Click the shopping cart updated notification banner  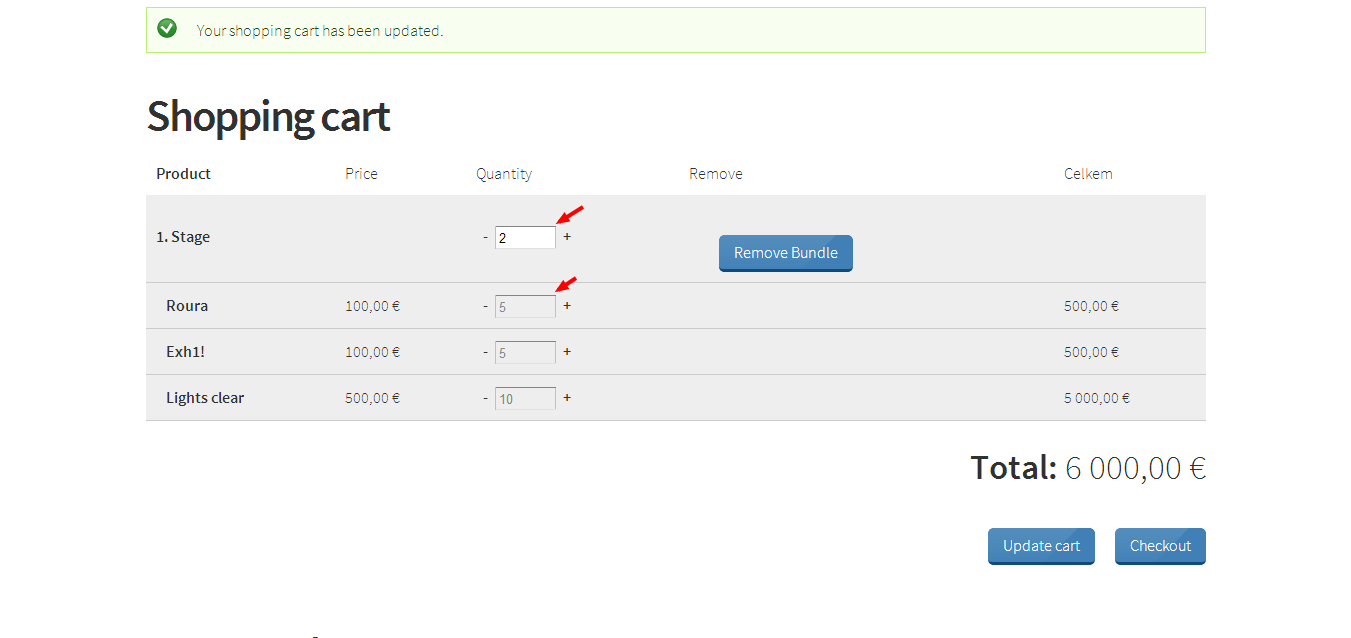(x=675, y=30)
